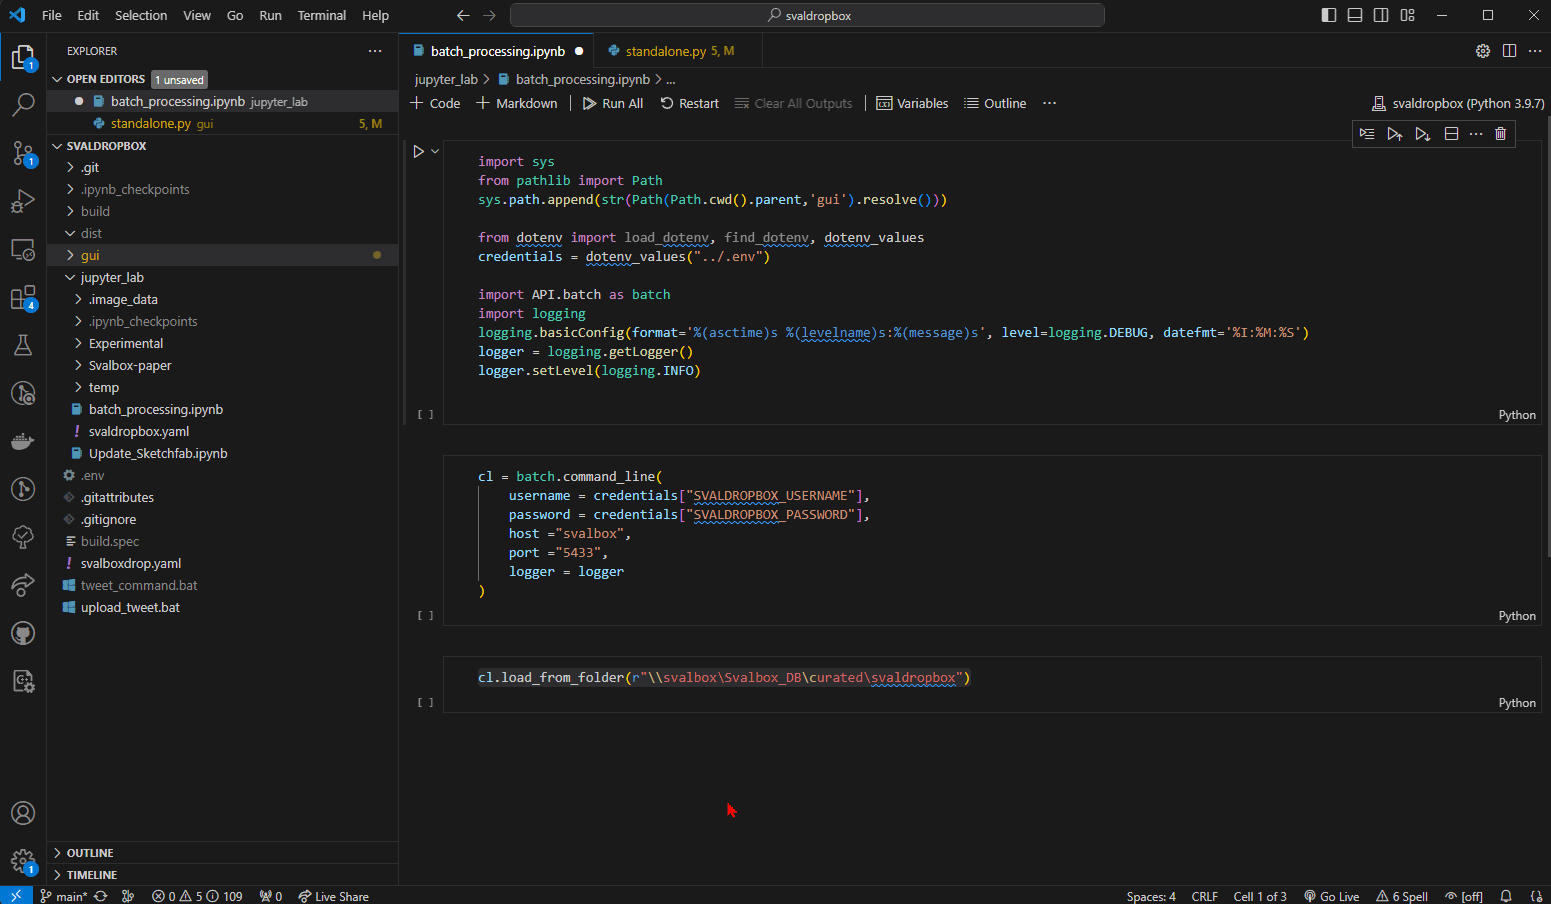Viewport: 1551px width, 904px height.
Task: Execute cells above the current cell
Action: click(1395, 134)
